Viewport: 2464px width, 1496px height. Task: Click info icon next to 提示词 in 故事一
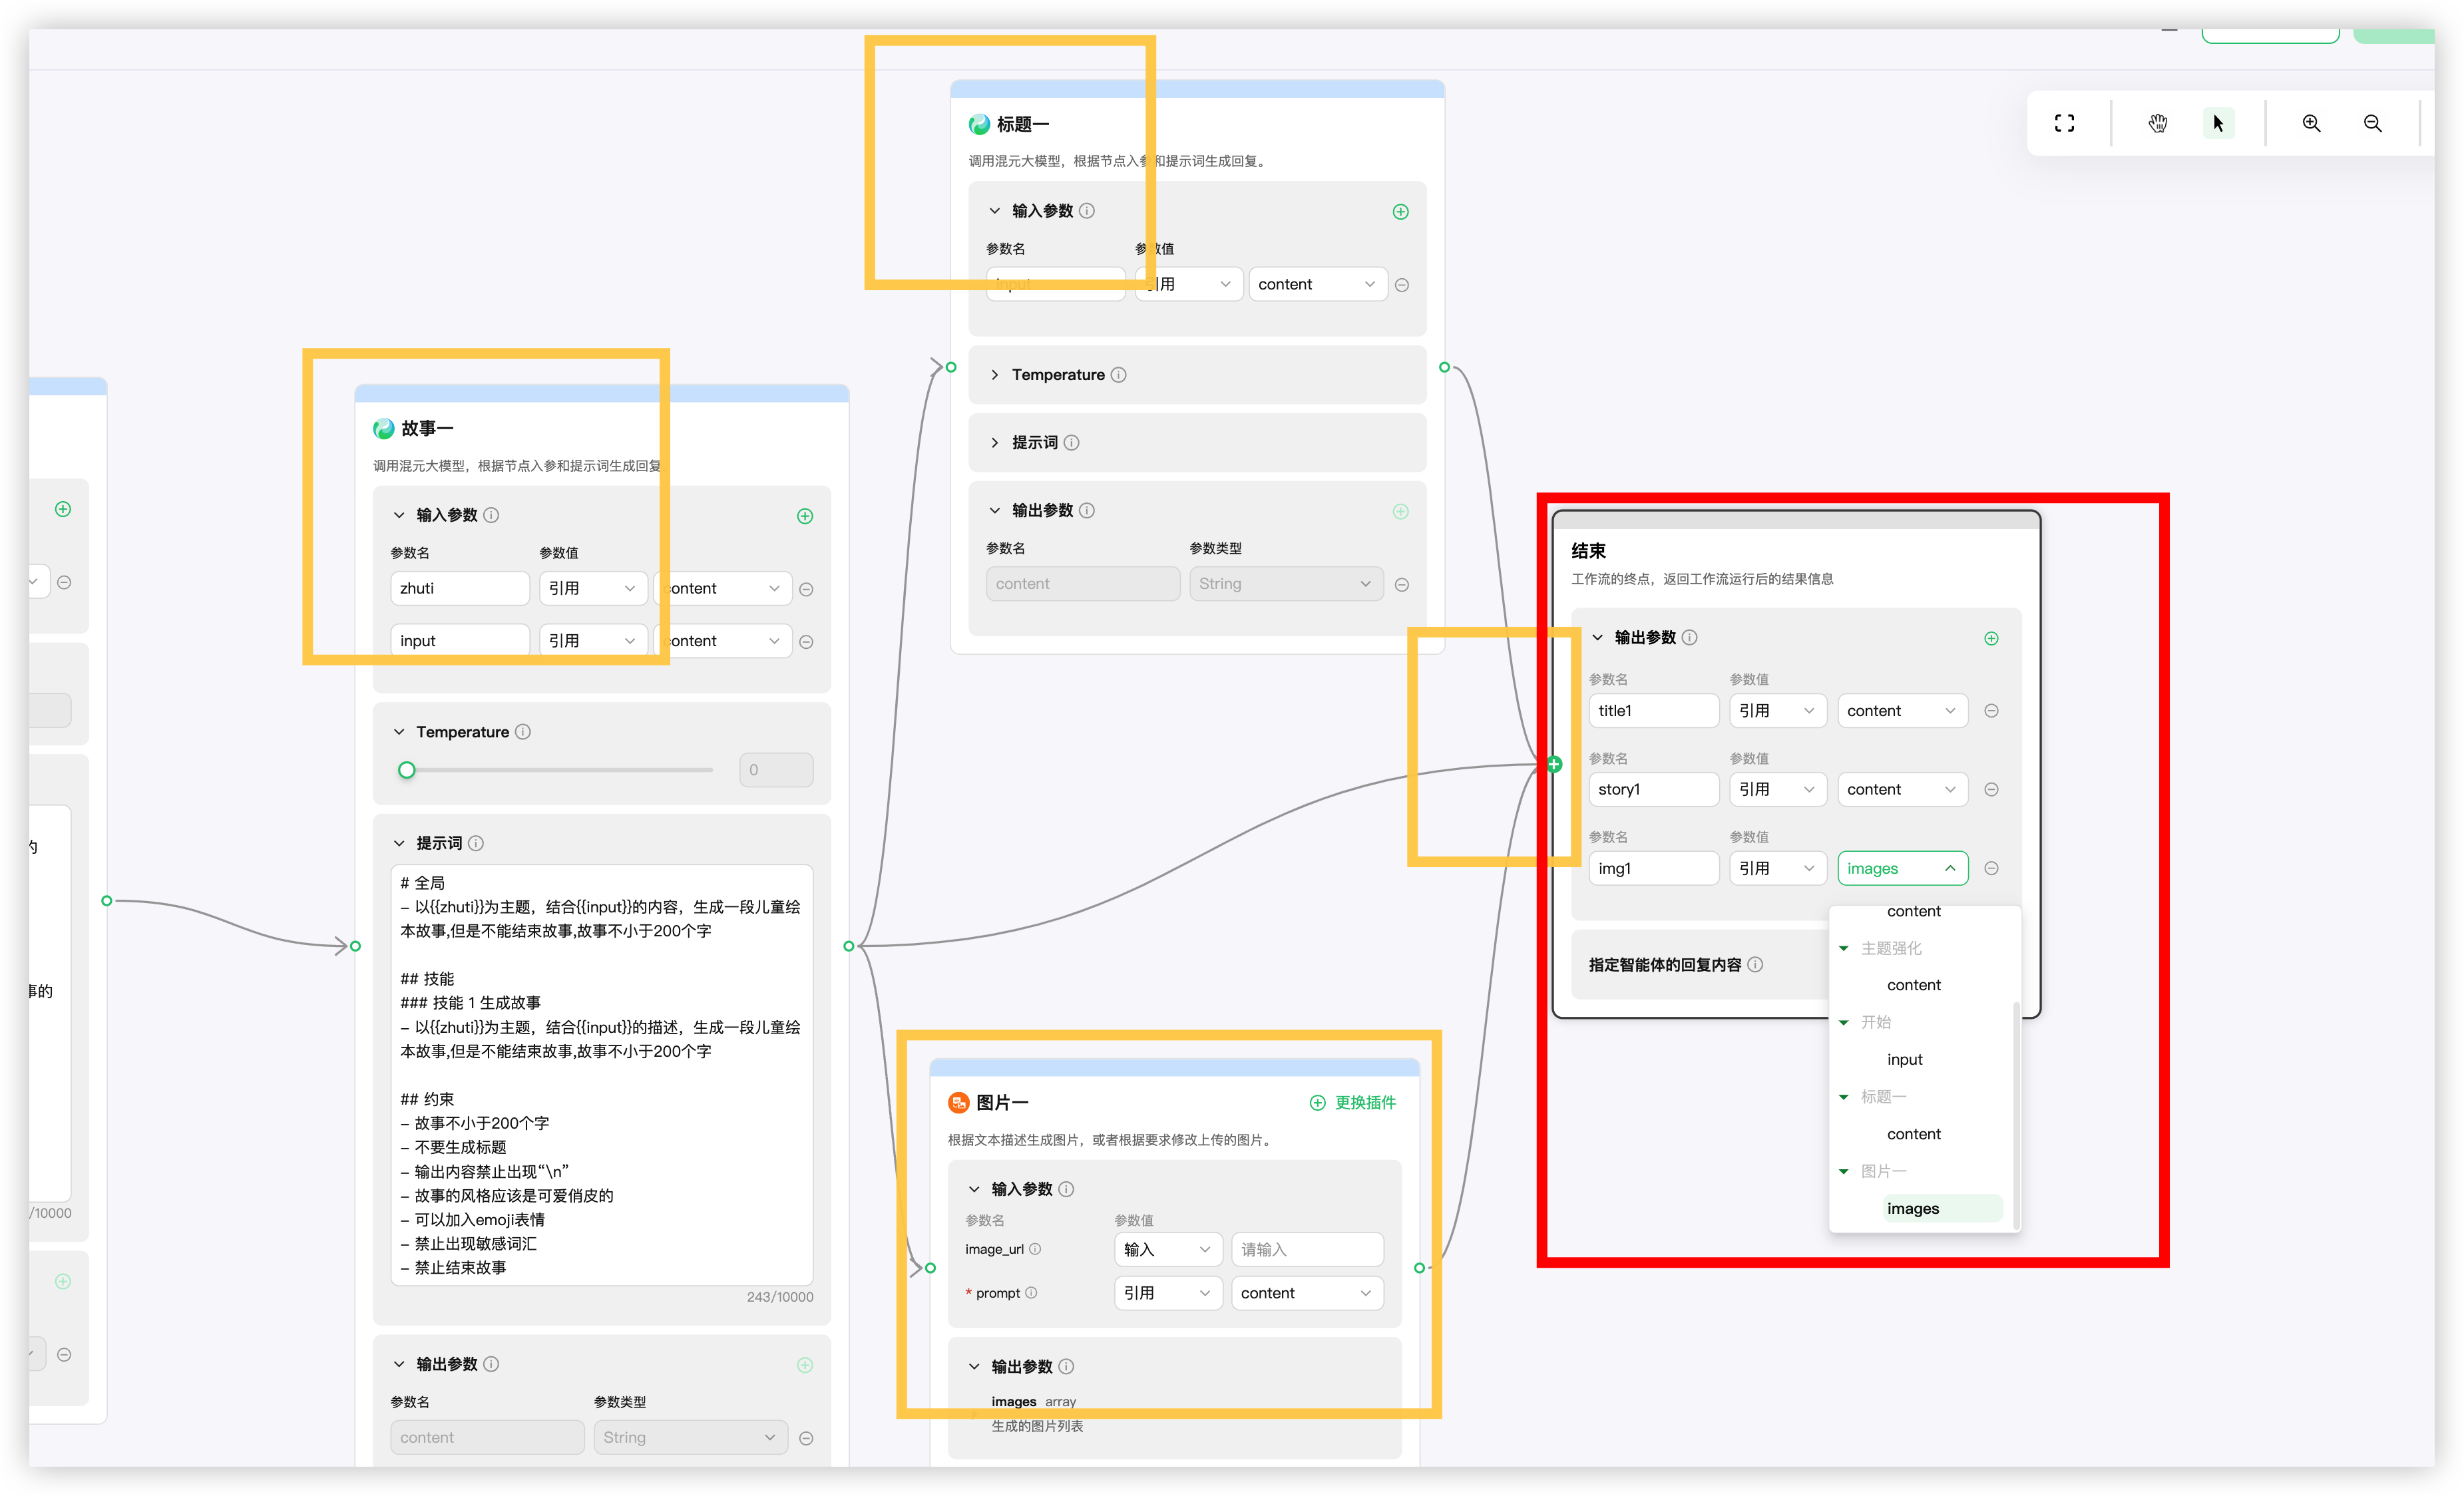pos(476,843)
